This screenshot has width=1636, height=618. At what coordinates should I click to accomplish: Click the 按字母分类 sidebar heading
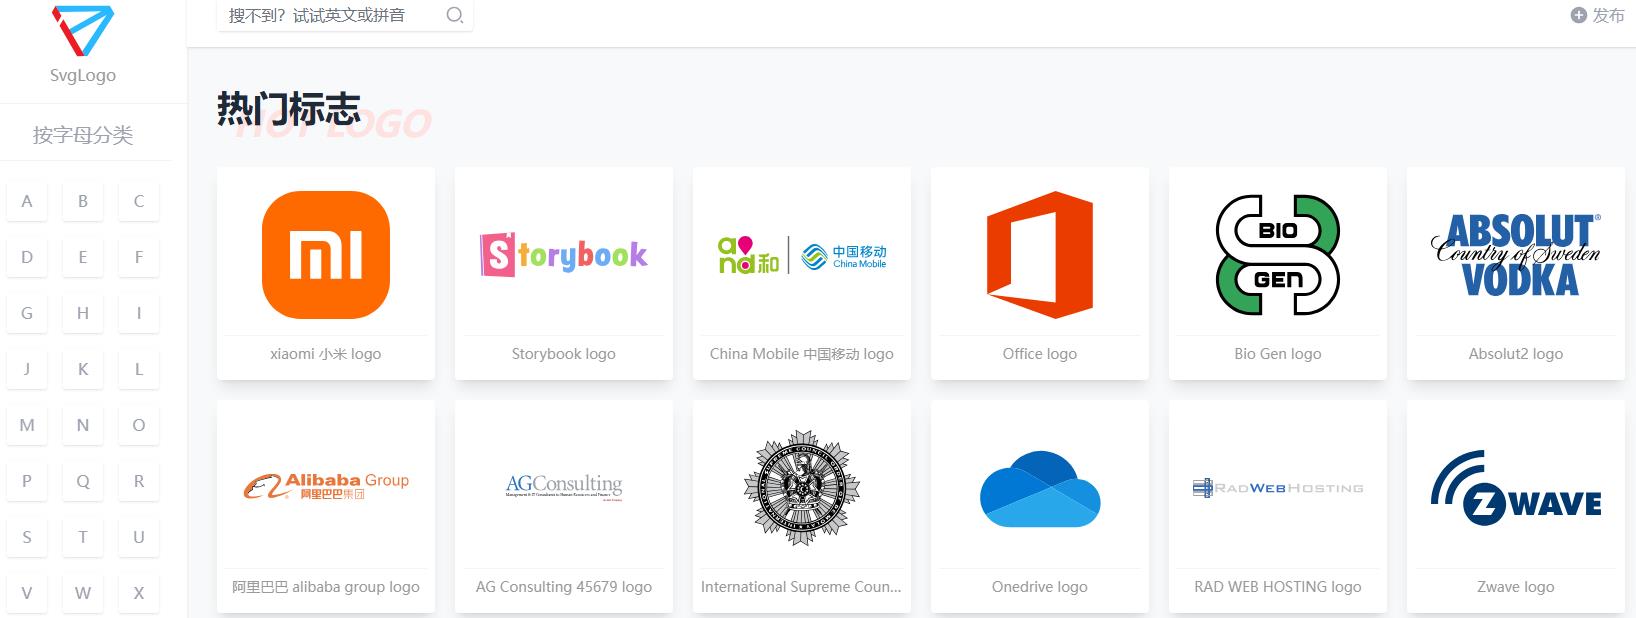click(x=83, y=135)
